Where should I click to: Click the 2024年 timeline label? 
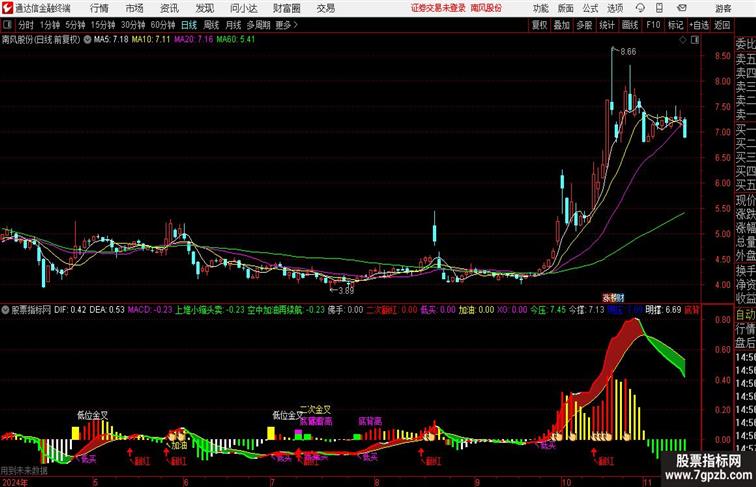(15, 482)
